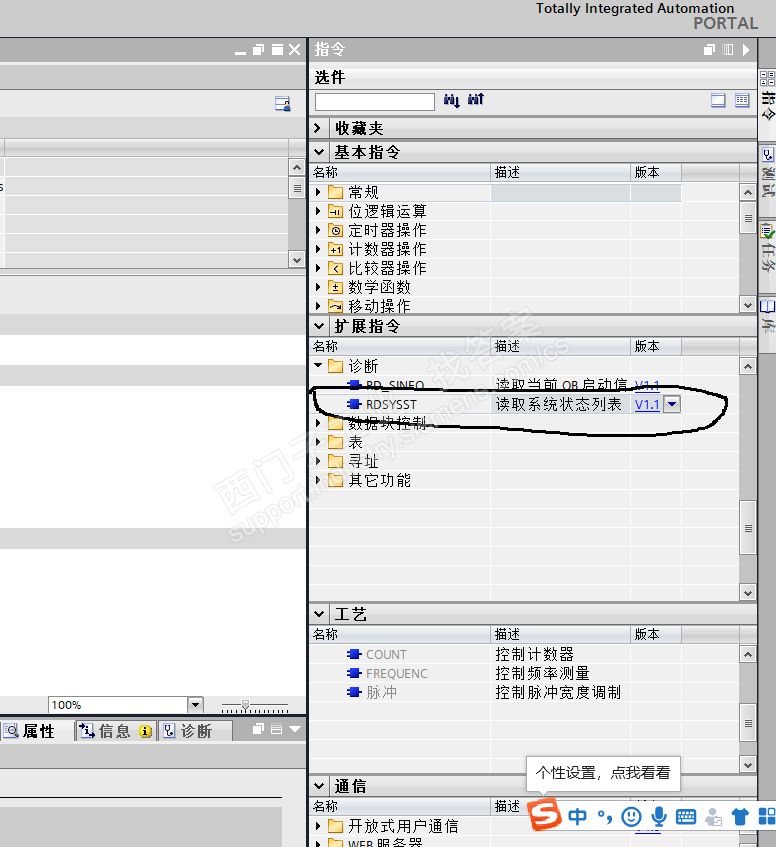Viewport: 776px width, 847px height.
Task: Click the Sogou input method S logo
Action: [x=544, y=815]
